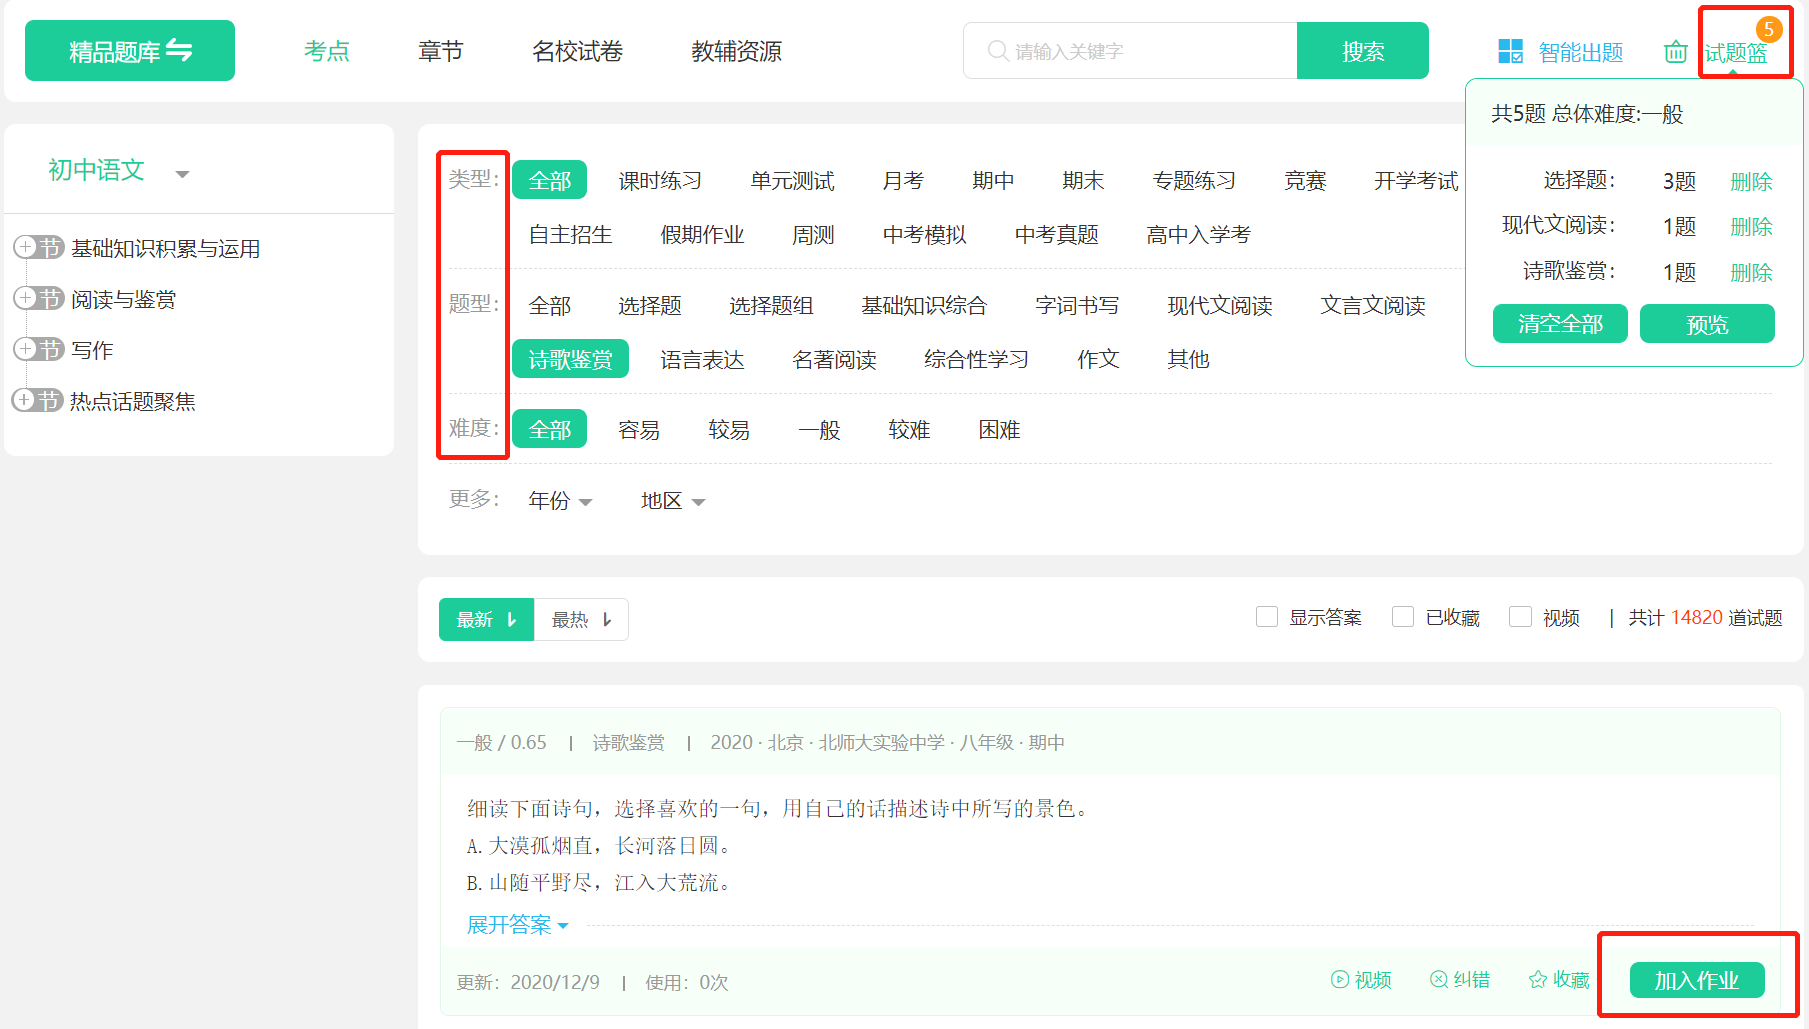Select 全部 in the 类型 filter
The height and width of the screenshot is (1029, 1809).
(549, 181)
